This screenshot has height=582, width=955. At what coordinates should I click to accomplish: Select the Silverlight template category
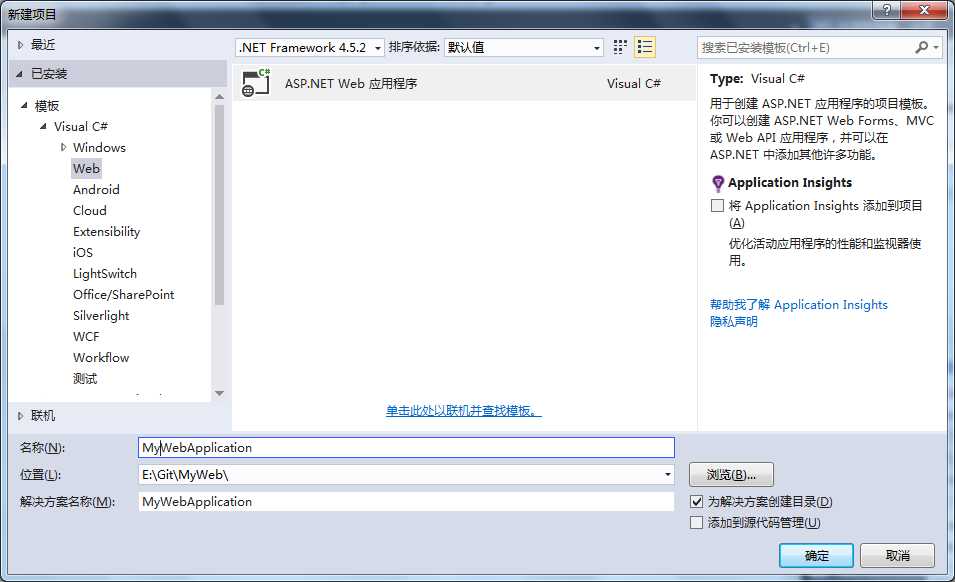click(101, 315)
